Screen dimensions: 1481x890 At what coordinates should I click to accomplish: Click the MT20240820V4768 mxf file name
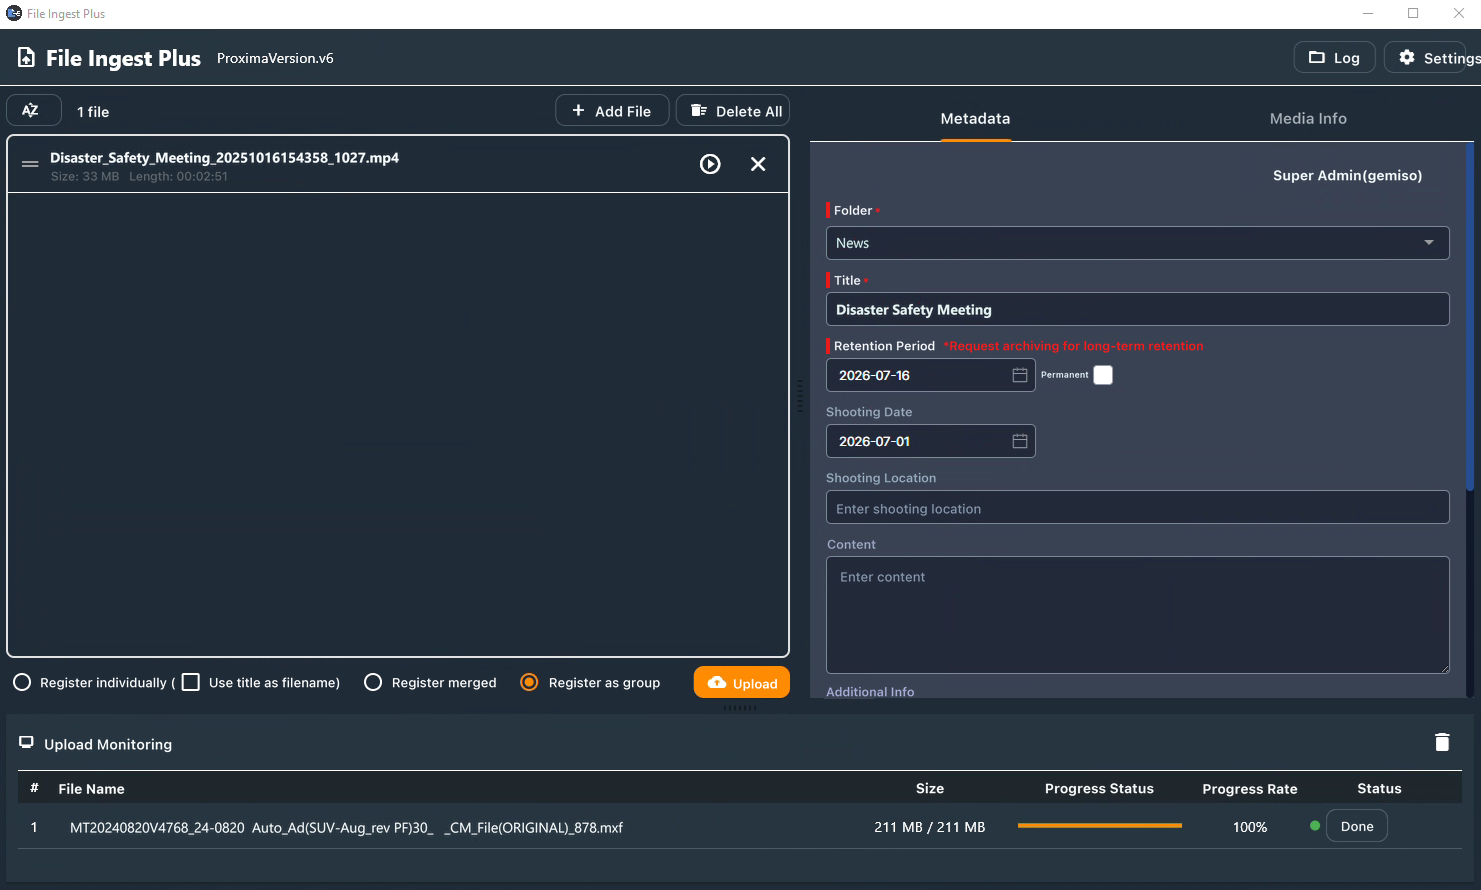346,827
